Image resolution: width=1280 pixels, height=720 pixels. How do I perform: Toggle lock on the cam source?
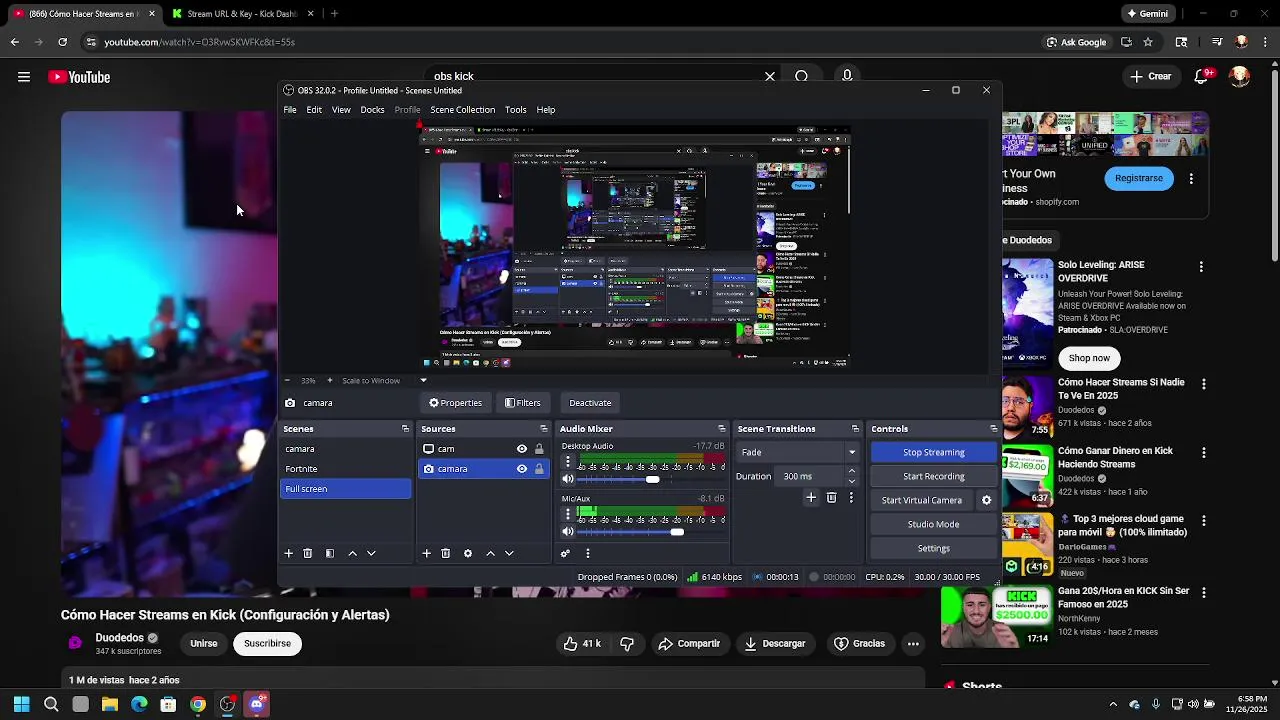(539, 449)
